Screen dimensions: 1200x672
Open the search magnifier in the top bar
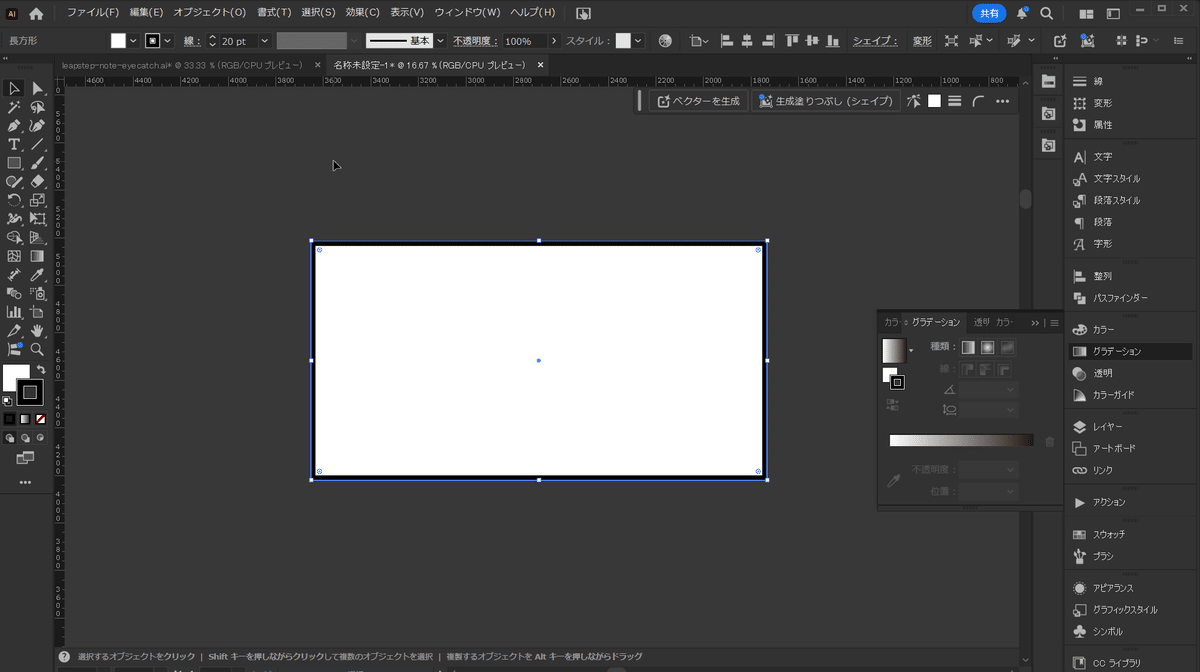[1046, 14]
